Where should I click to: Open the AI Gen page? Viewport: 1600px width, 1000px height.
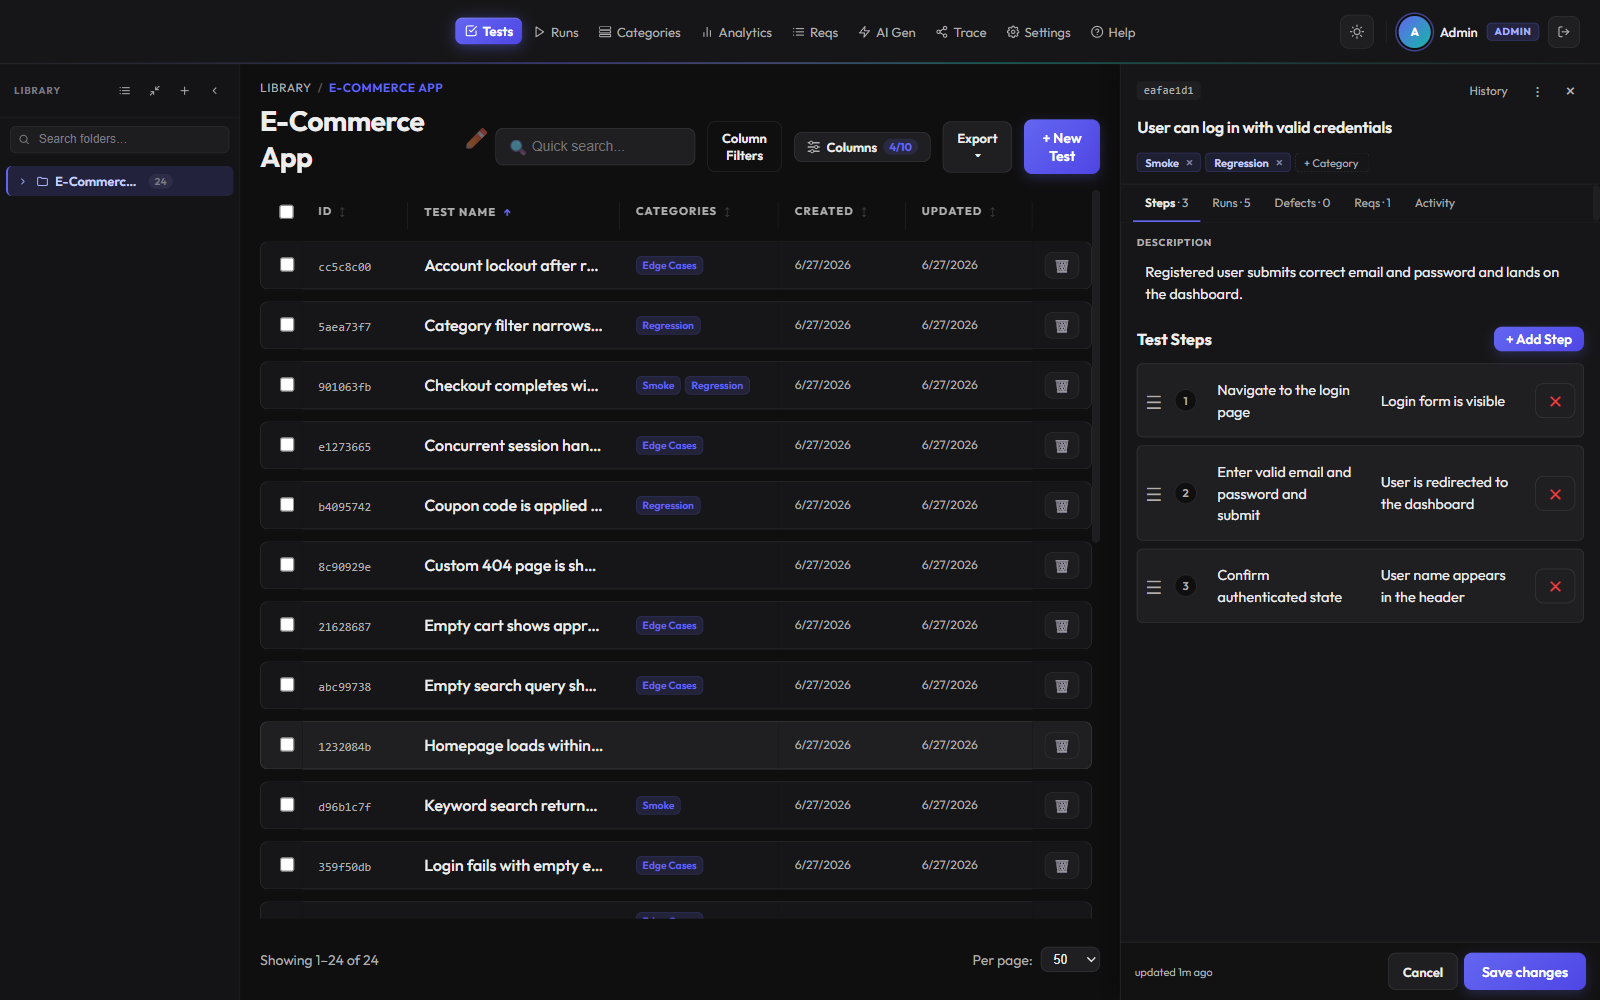887,32
